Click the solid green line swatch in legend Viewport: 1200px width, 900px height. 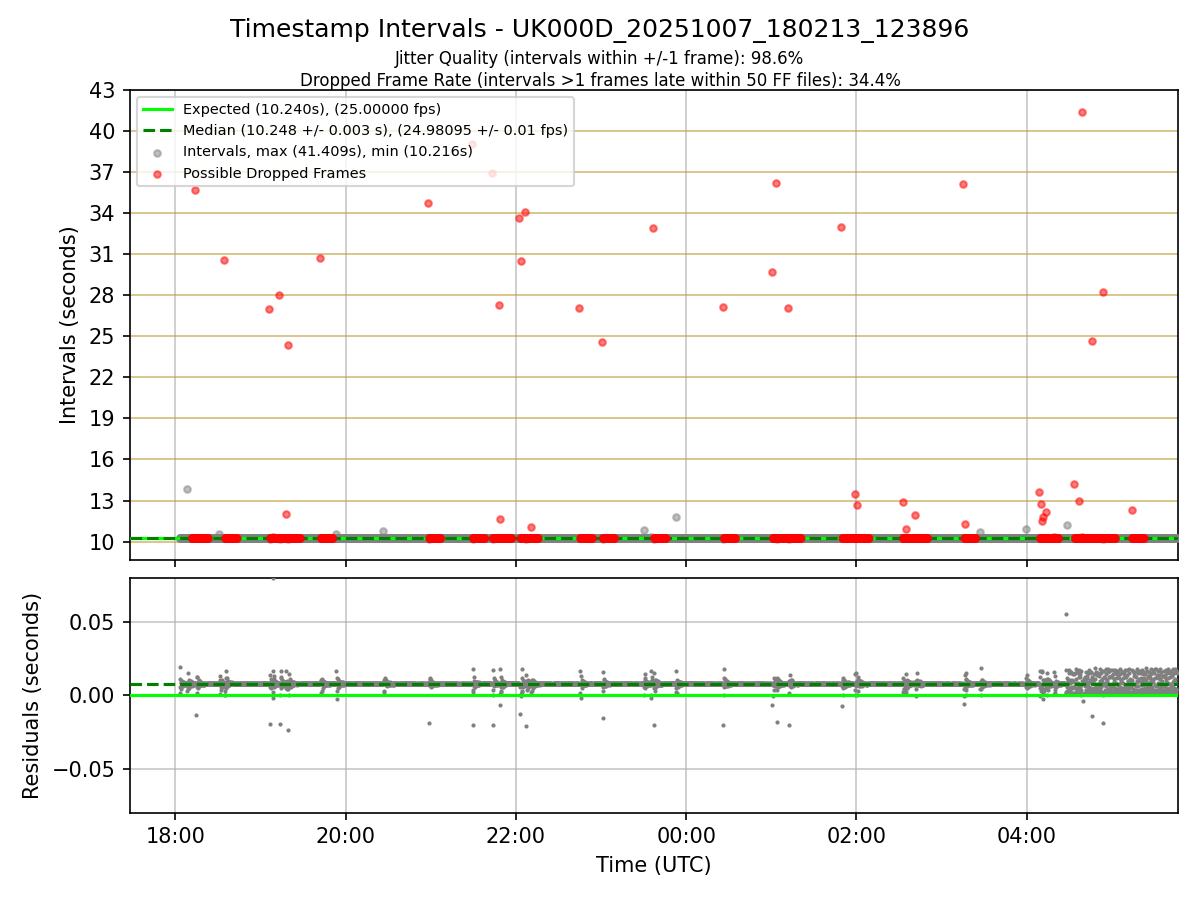158,109
